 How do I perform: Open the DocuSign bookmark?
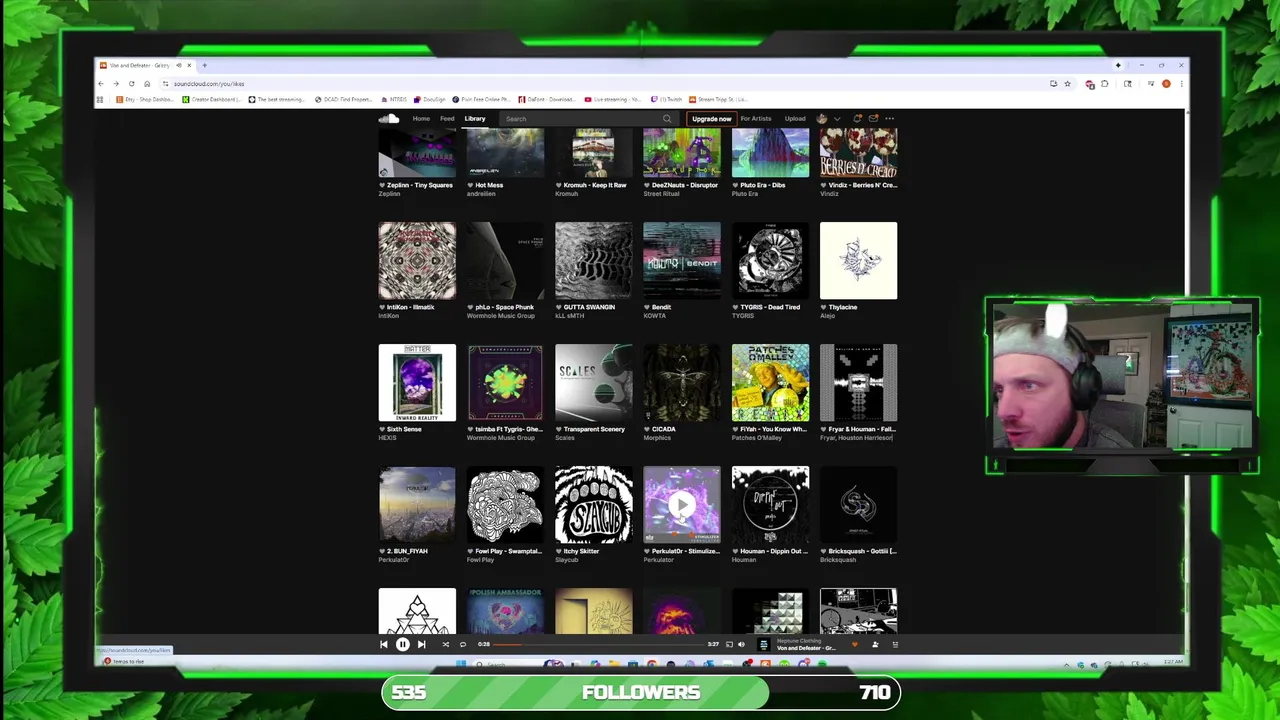pos(430,99)
